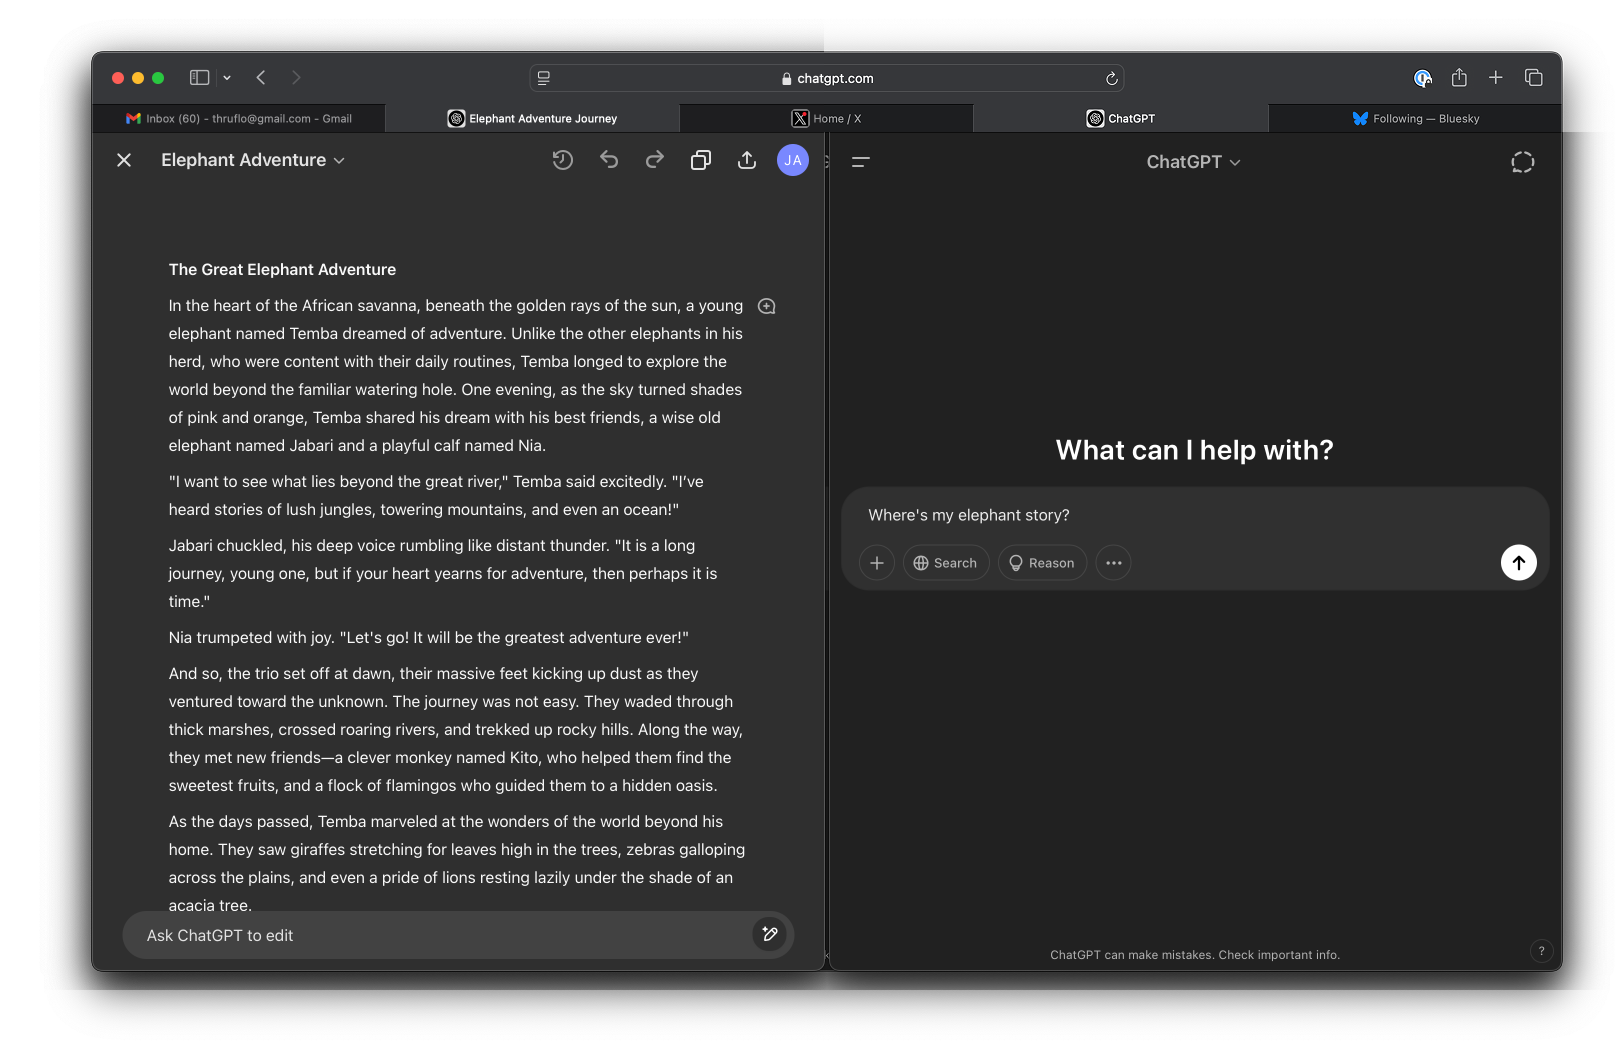
Task: Open the ChatGPT model selector dropdown
Action: tap(1193, 162)
